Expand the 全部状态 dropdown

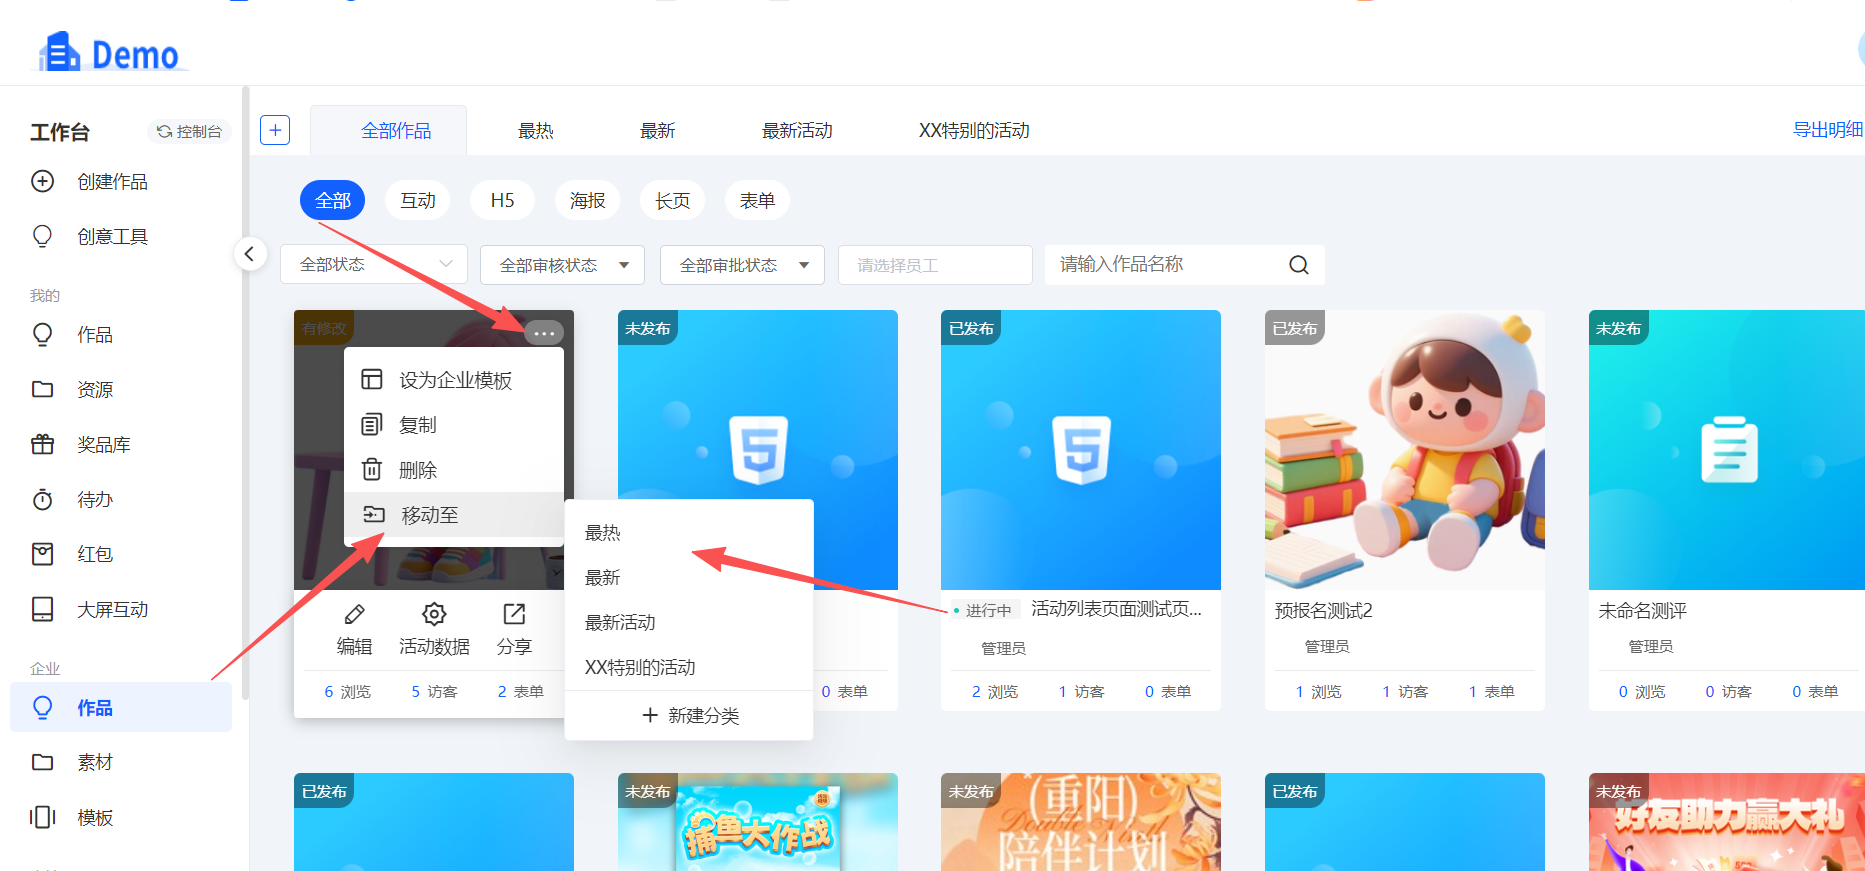pyautogui.click(x=374, y=265)
